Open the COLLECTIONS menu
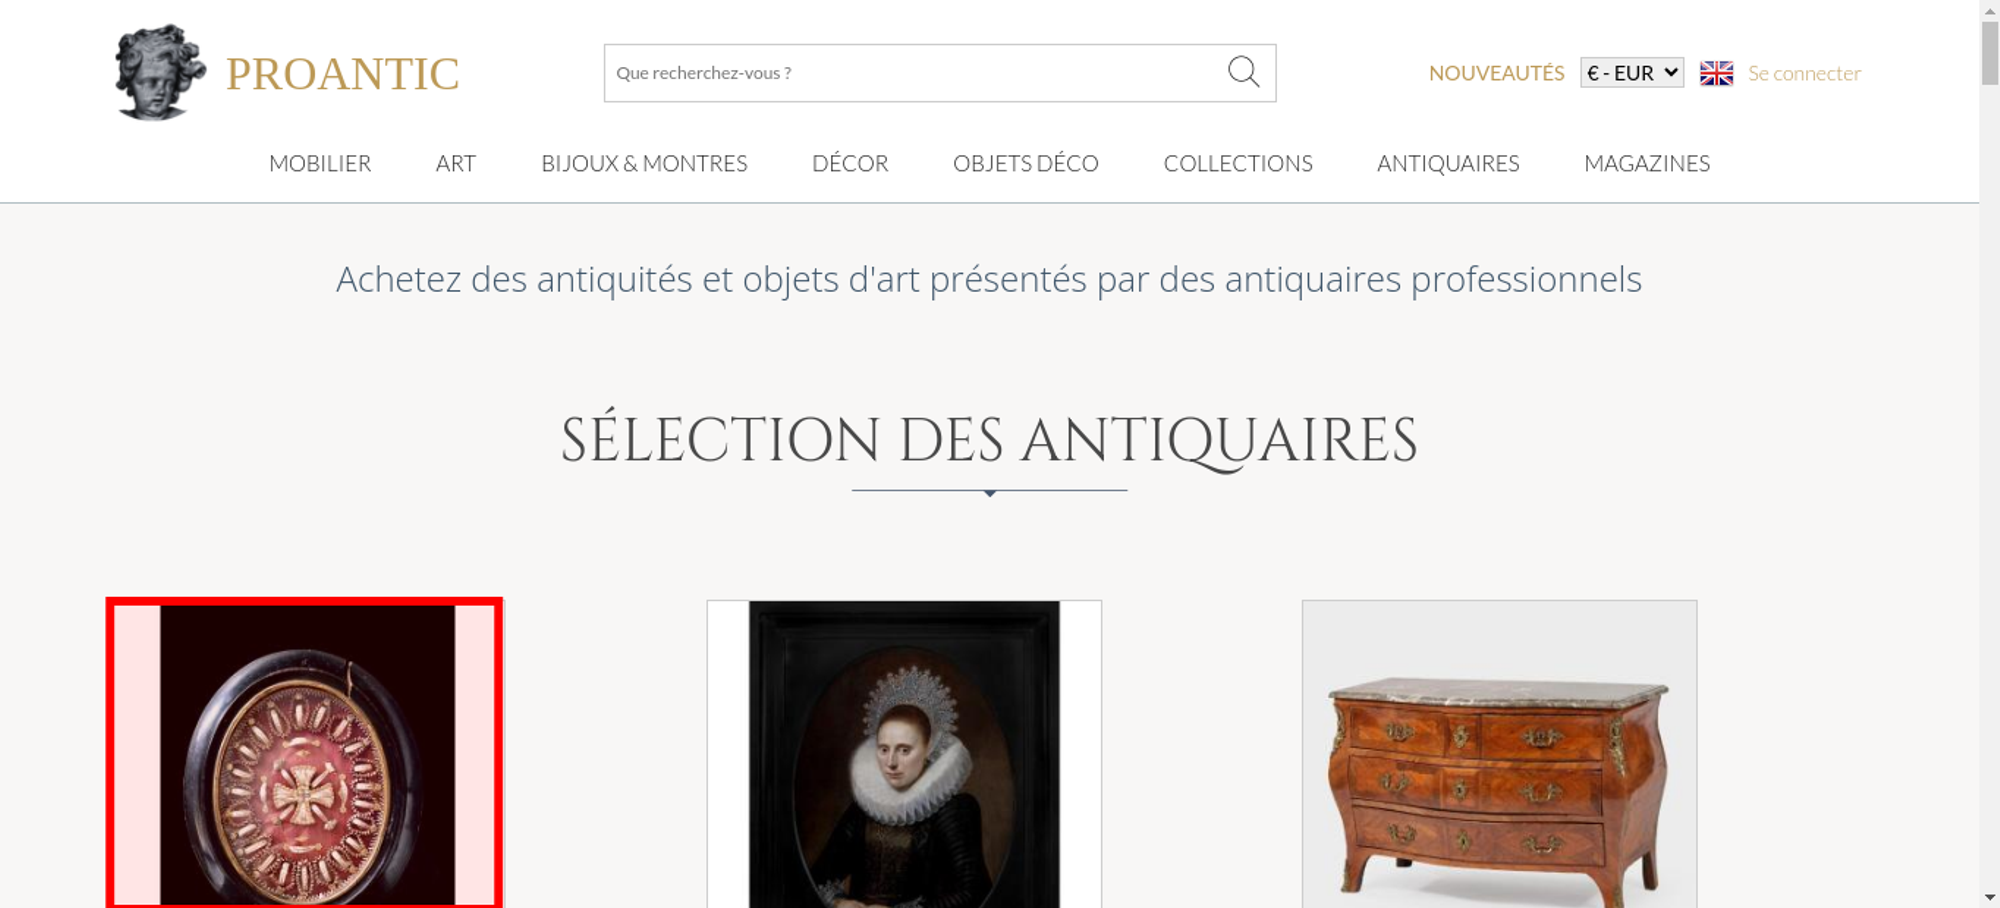 point(1238,163)
